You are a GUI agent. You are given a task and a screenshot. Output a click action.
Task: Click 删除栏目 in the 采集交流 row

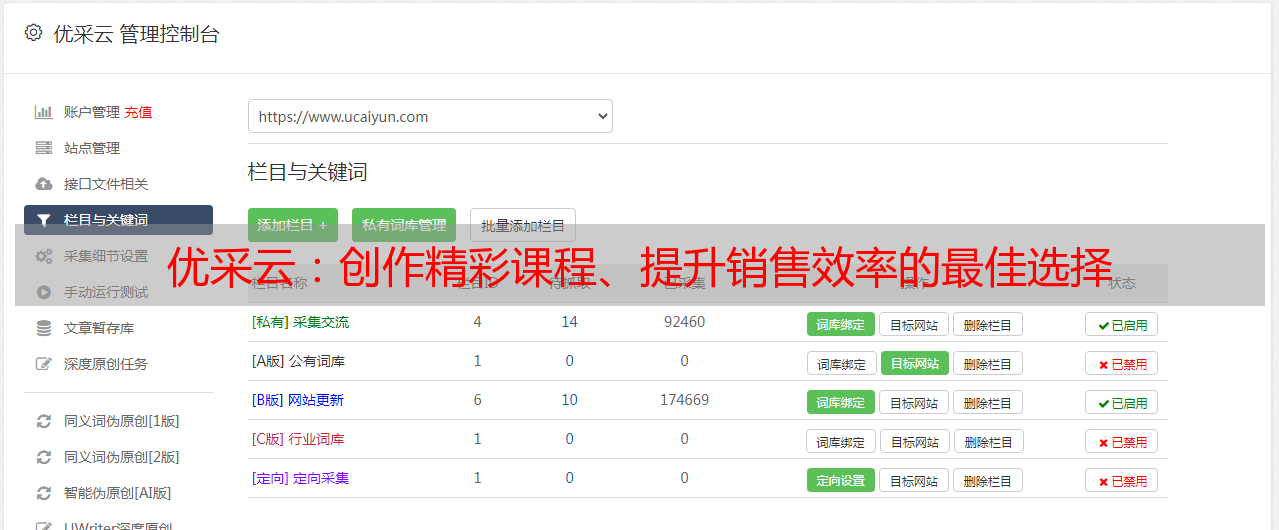pos(988,324)
